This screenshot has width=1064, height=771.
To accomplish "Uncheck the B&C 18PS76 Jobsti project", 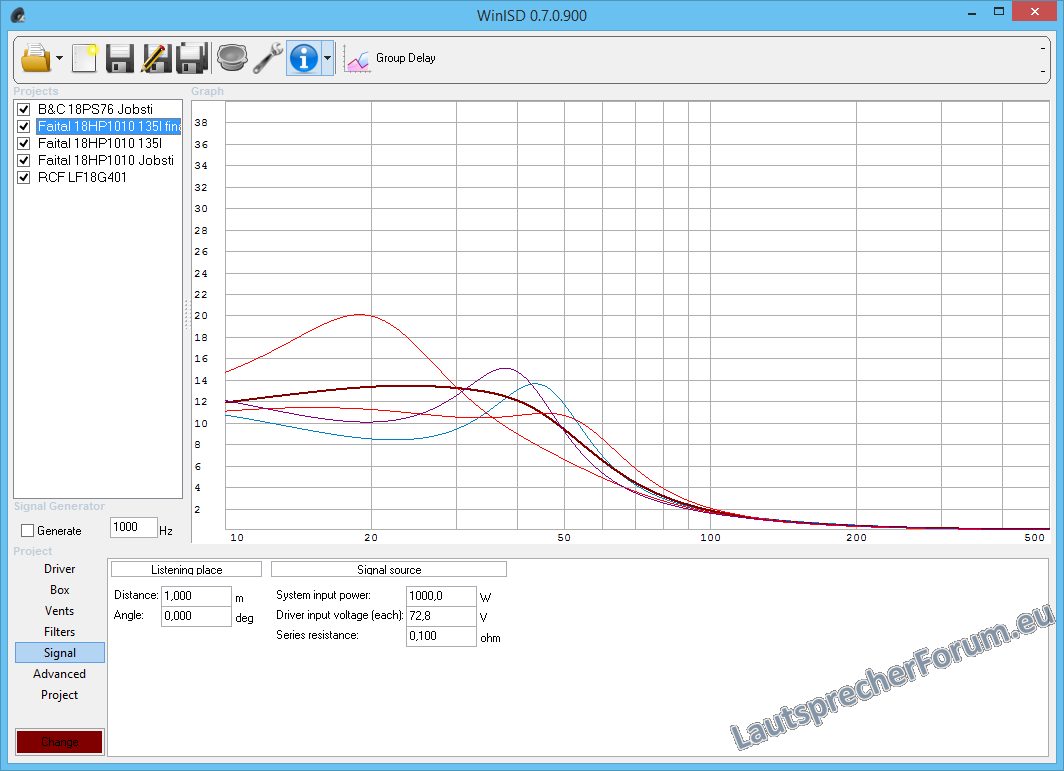I will pyautogui.click(x=24, y=109).
